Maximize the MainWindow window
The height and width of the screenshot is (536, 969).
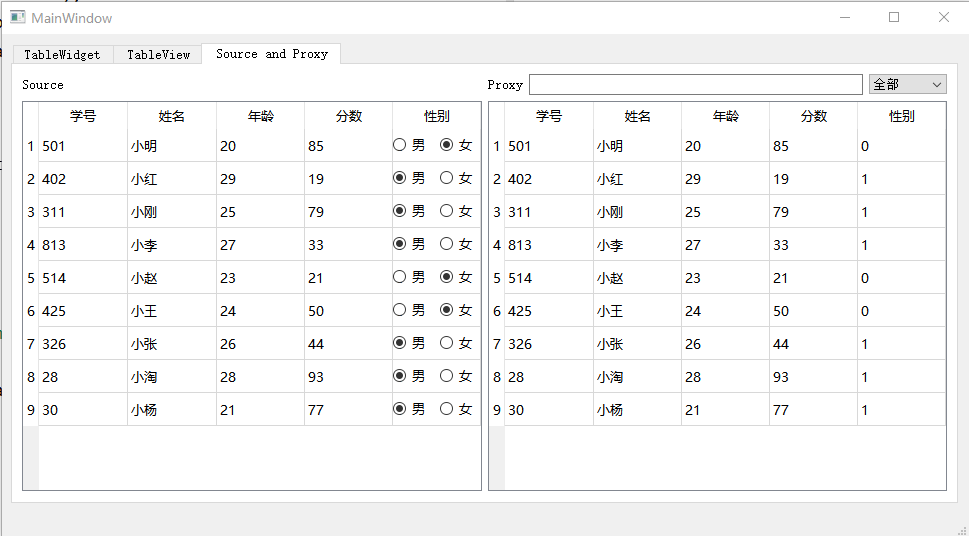point(894,17)
